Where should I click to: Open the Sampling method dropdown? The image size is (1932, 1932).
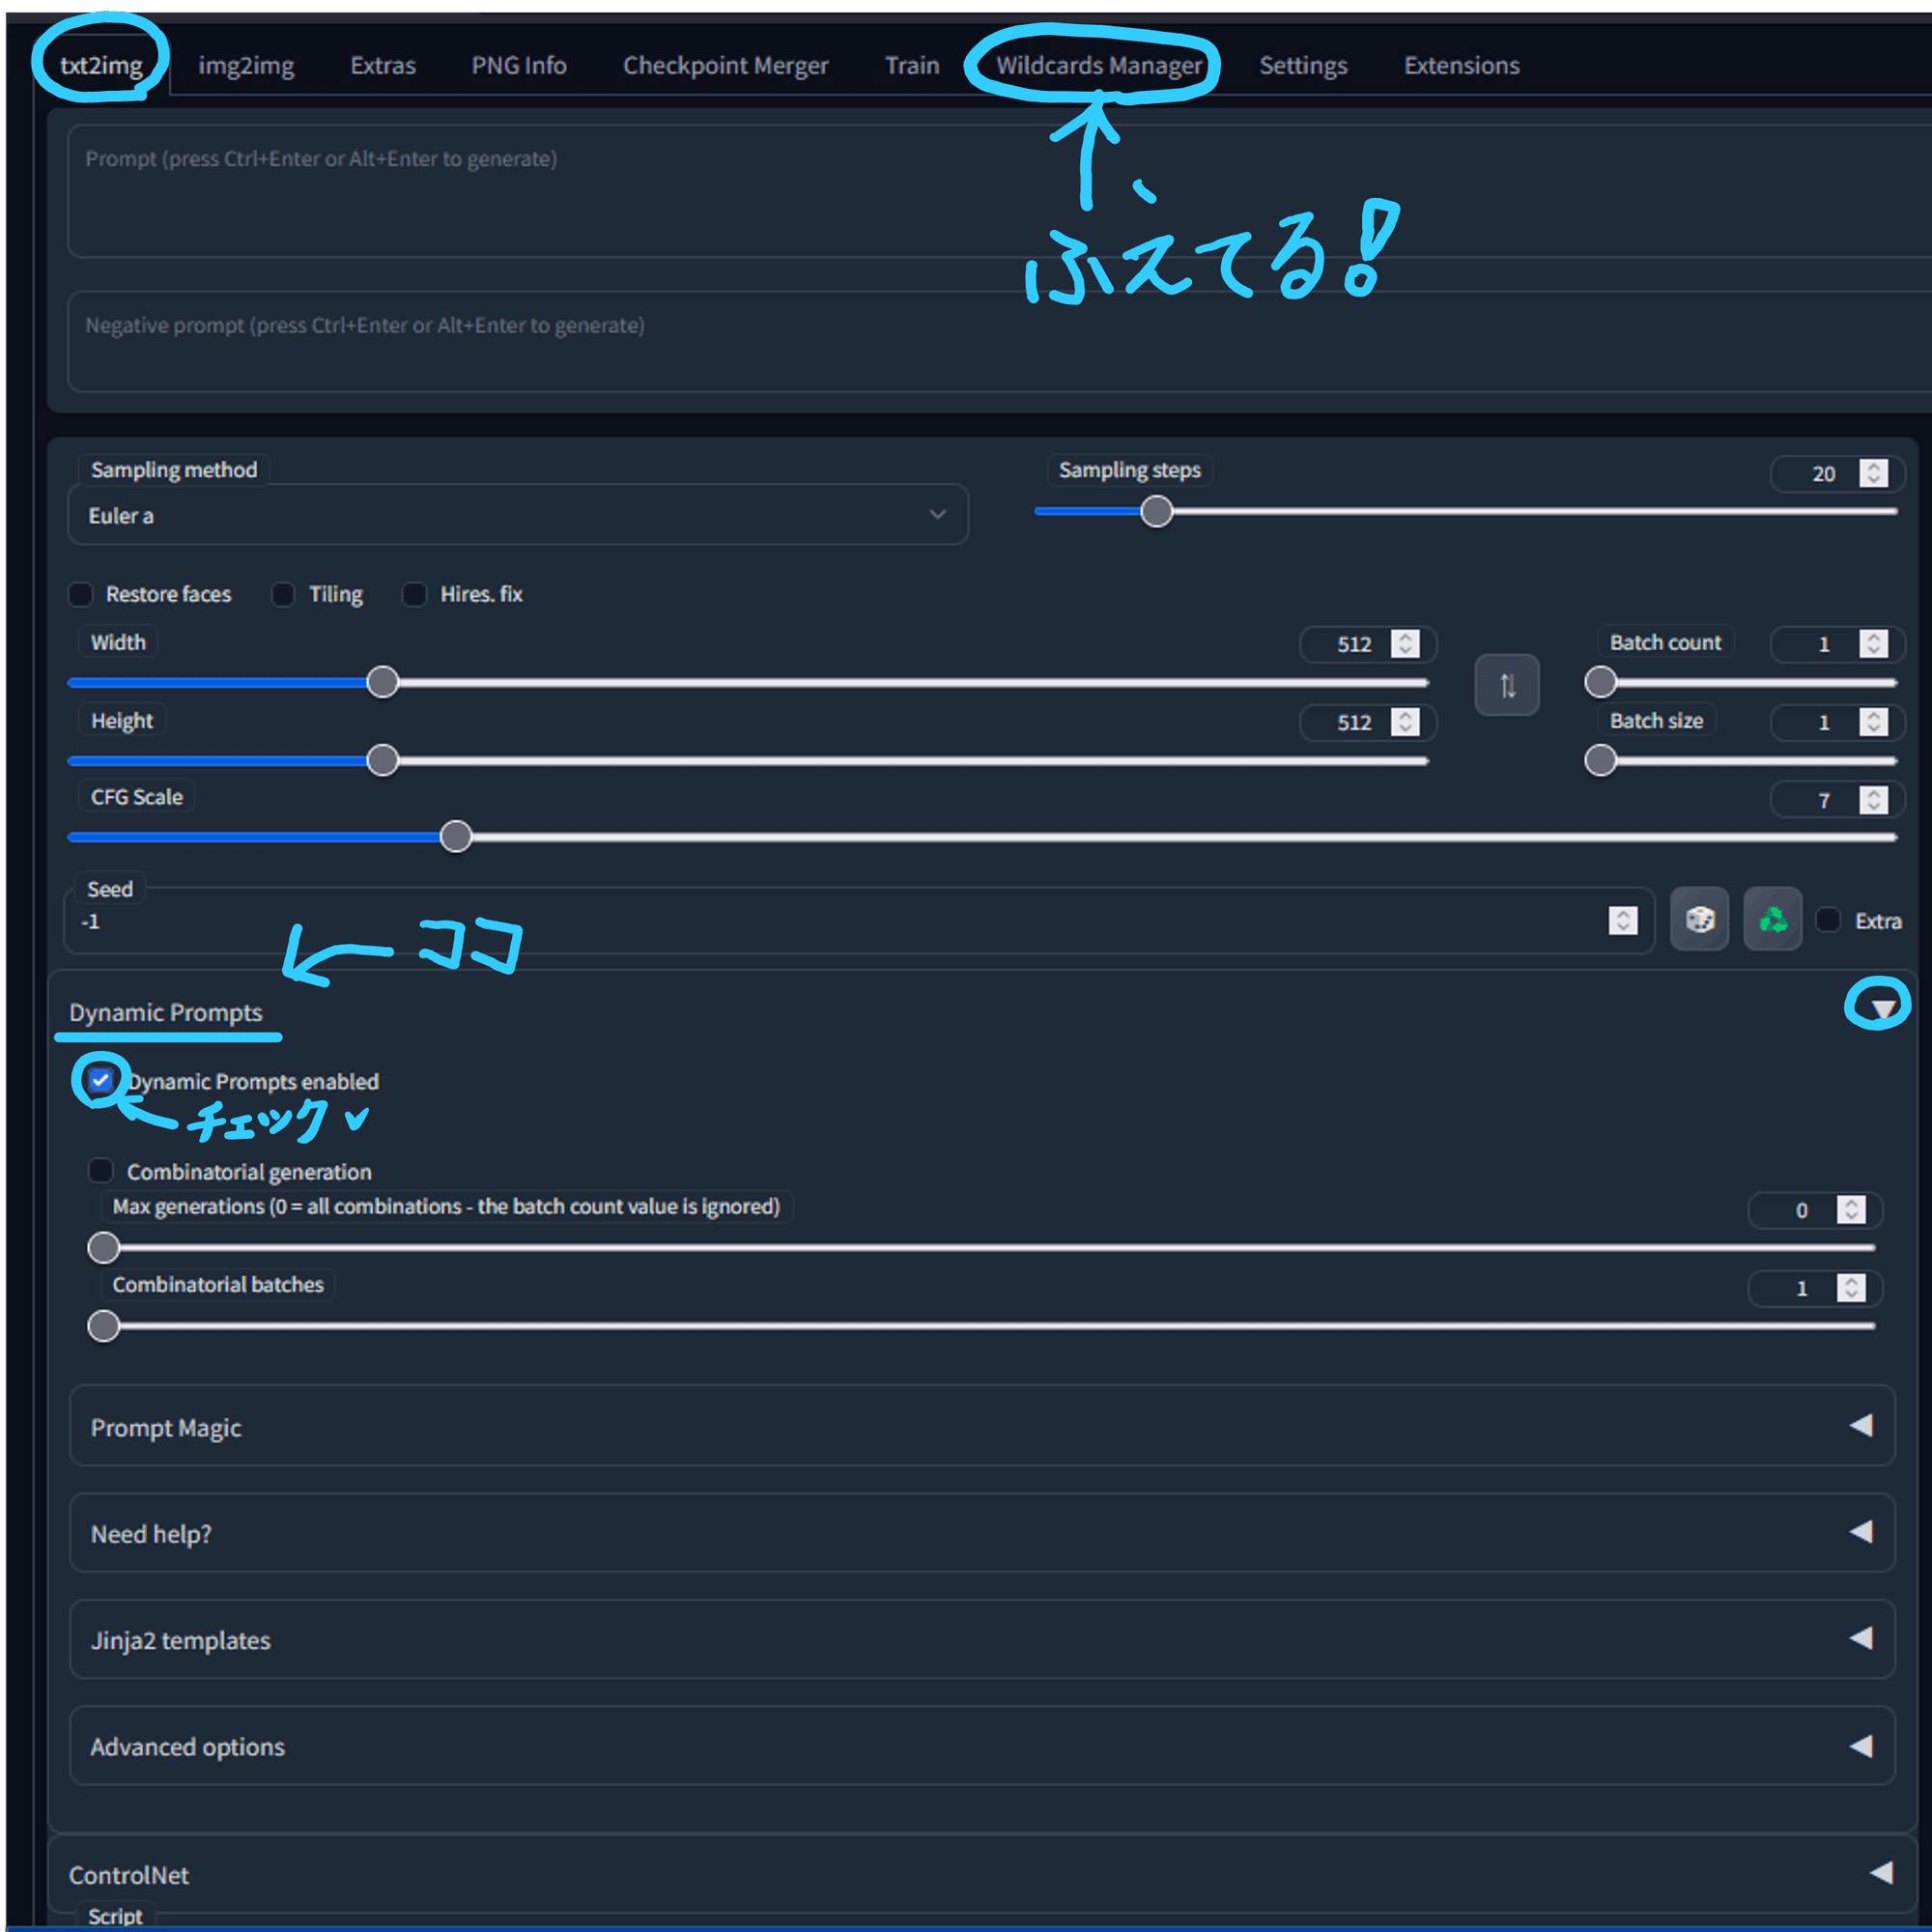[x=517, y=515]
